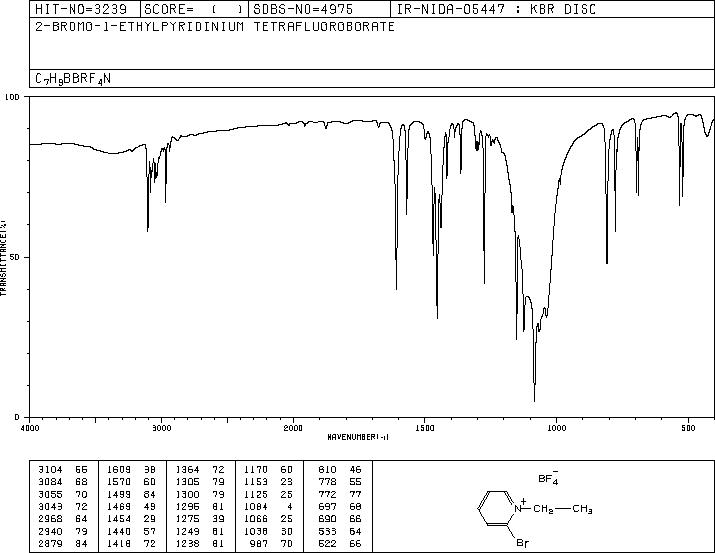This screenshot has height=553, width=715.
Task: Click the 697 peak listing
Action: point(327,506)
